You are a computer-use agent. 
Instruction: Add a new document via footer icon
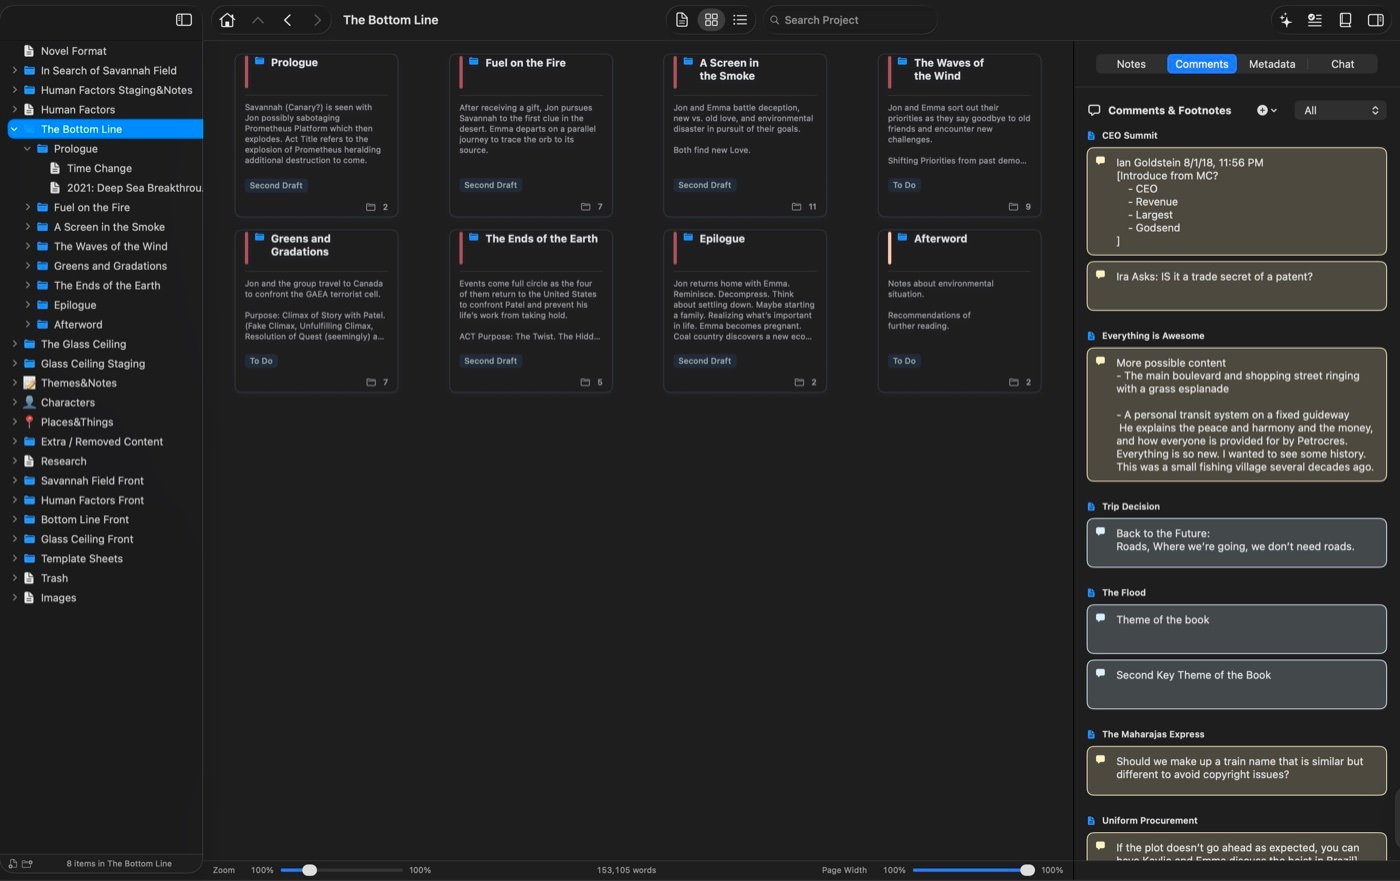point(11,863)
